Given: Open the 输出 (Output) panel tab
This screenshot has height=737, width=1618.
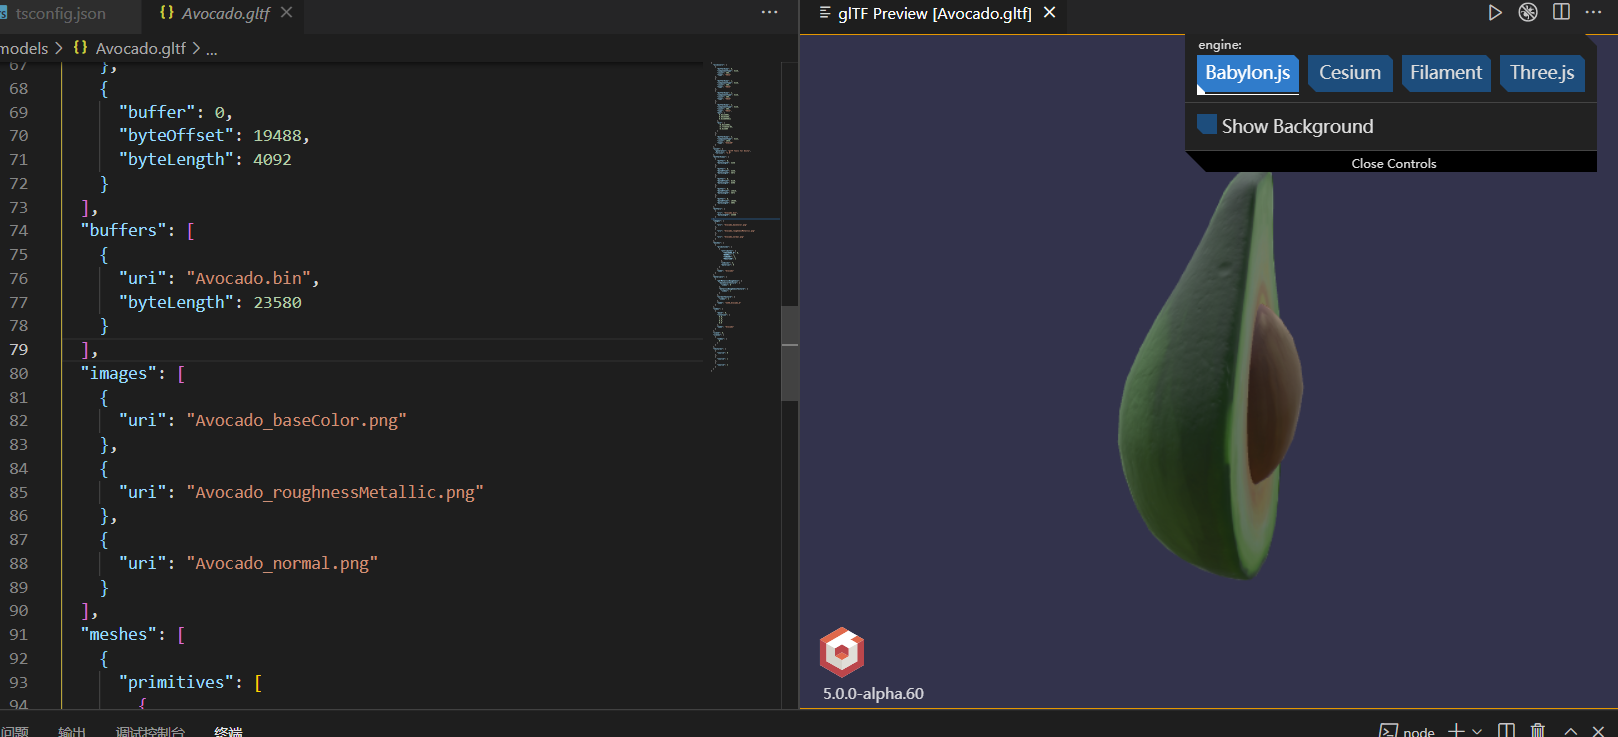Looking at the screenshot, I should coord(72,732).
